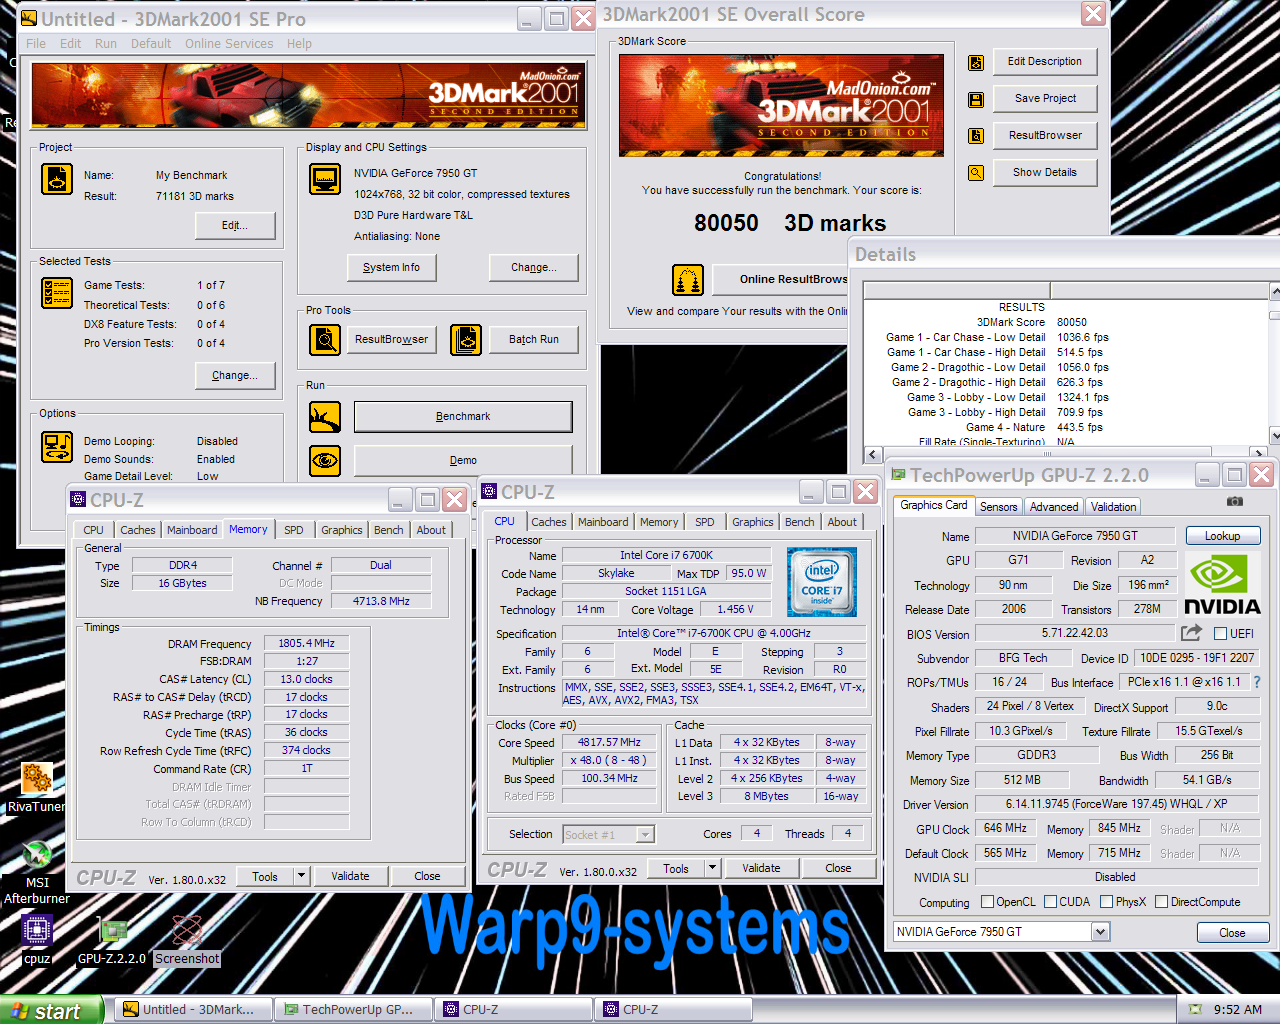Click the Online ResultBrowser icon
Screen dimensions: 1280x1024
coord(688,280)
